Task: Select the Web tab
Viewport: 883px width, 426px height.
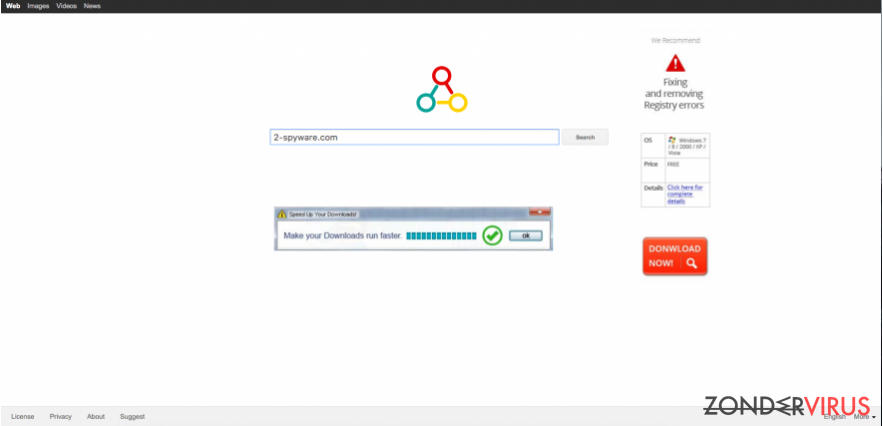Action: [x=13, y=6]
